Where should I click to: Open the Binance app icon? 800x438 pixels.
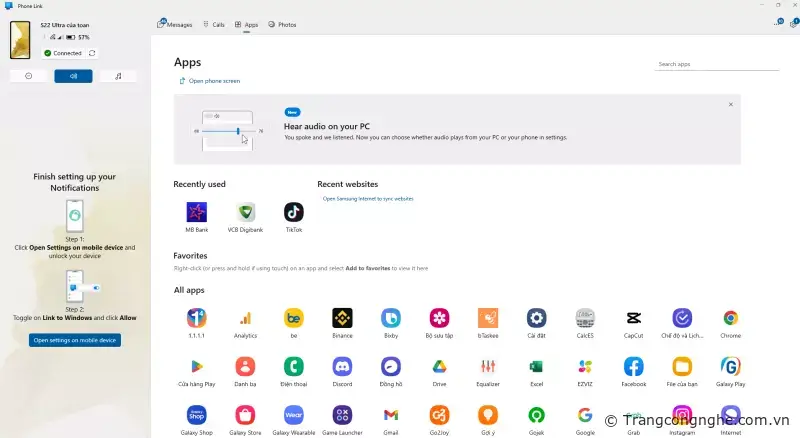click(343, 318)
